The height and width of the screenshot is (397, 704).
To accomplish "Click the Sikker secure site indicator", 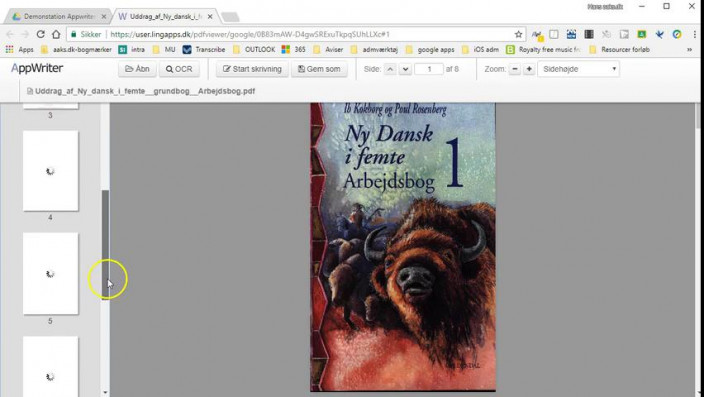I will click(x=86, y=34).
